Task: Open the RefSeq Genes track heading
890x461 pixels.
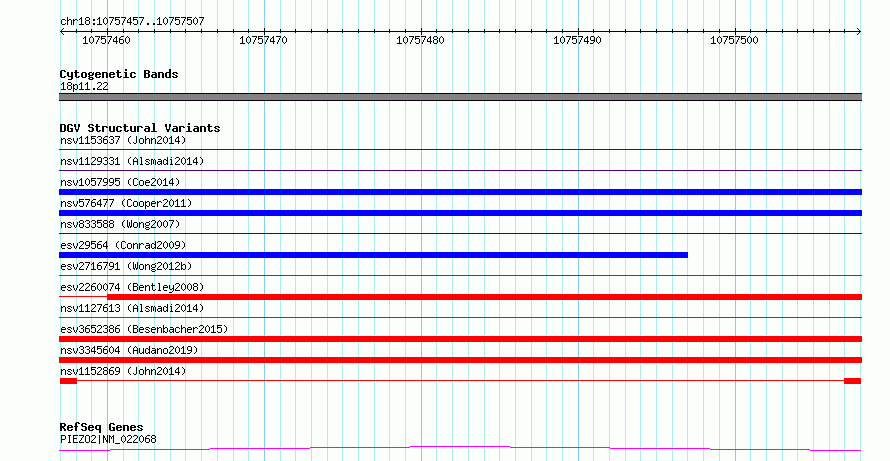Action: [x=101, y=427]
